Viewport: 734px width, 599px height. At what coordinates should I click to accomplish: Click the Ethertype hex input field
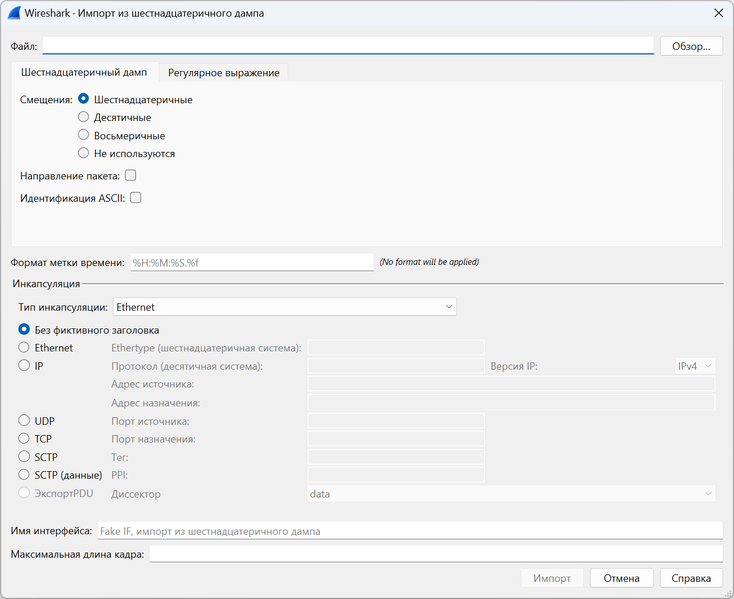coord(396,348)
